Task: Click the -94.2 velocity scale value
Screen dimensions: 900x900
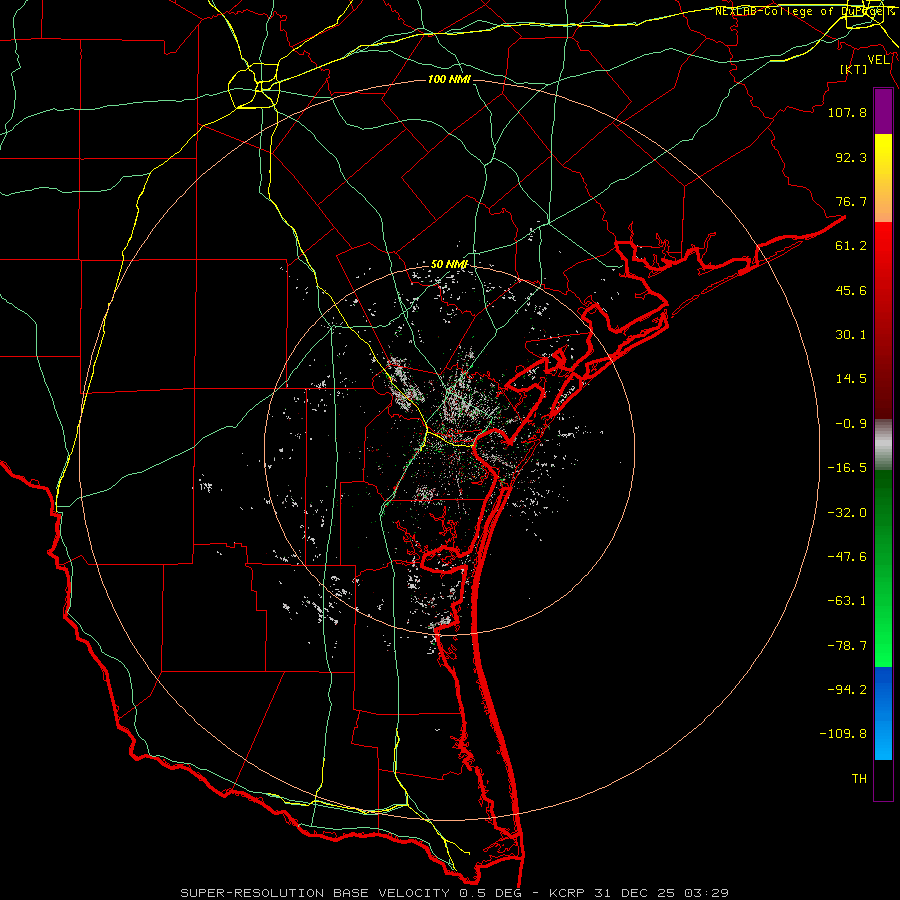Action: [x=847, y=690]
